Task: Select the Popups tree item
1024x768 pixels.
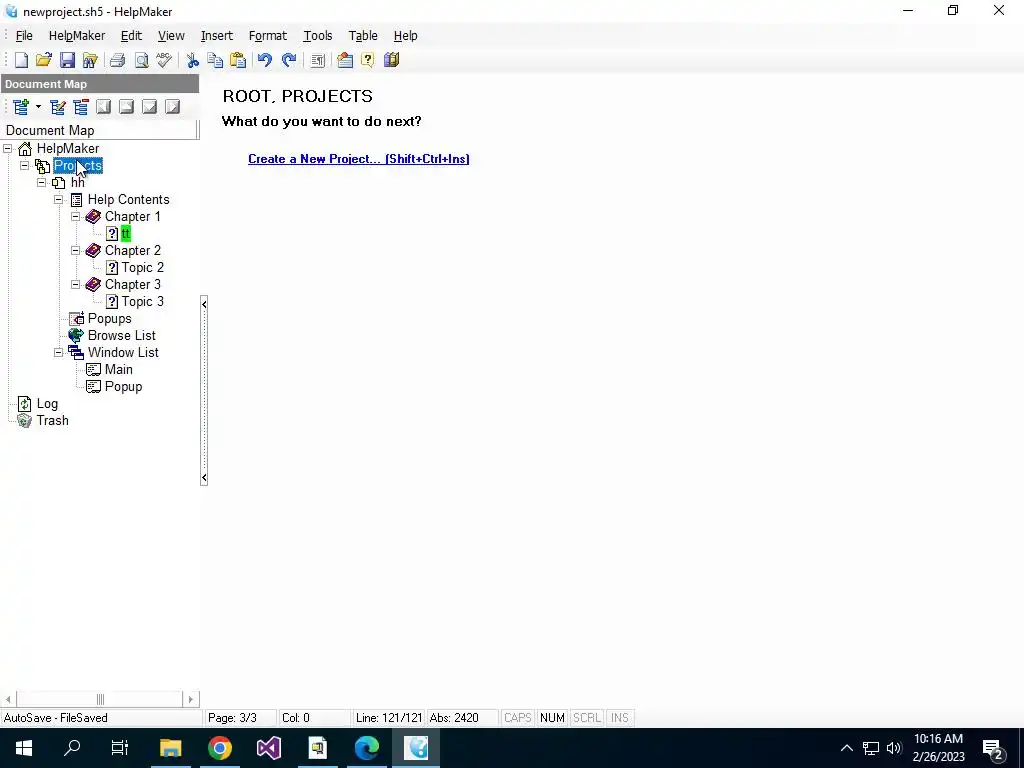Action: tap(110, 319)
